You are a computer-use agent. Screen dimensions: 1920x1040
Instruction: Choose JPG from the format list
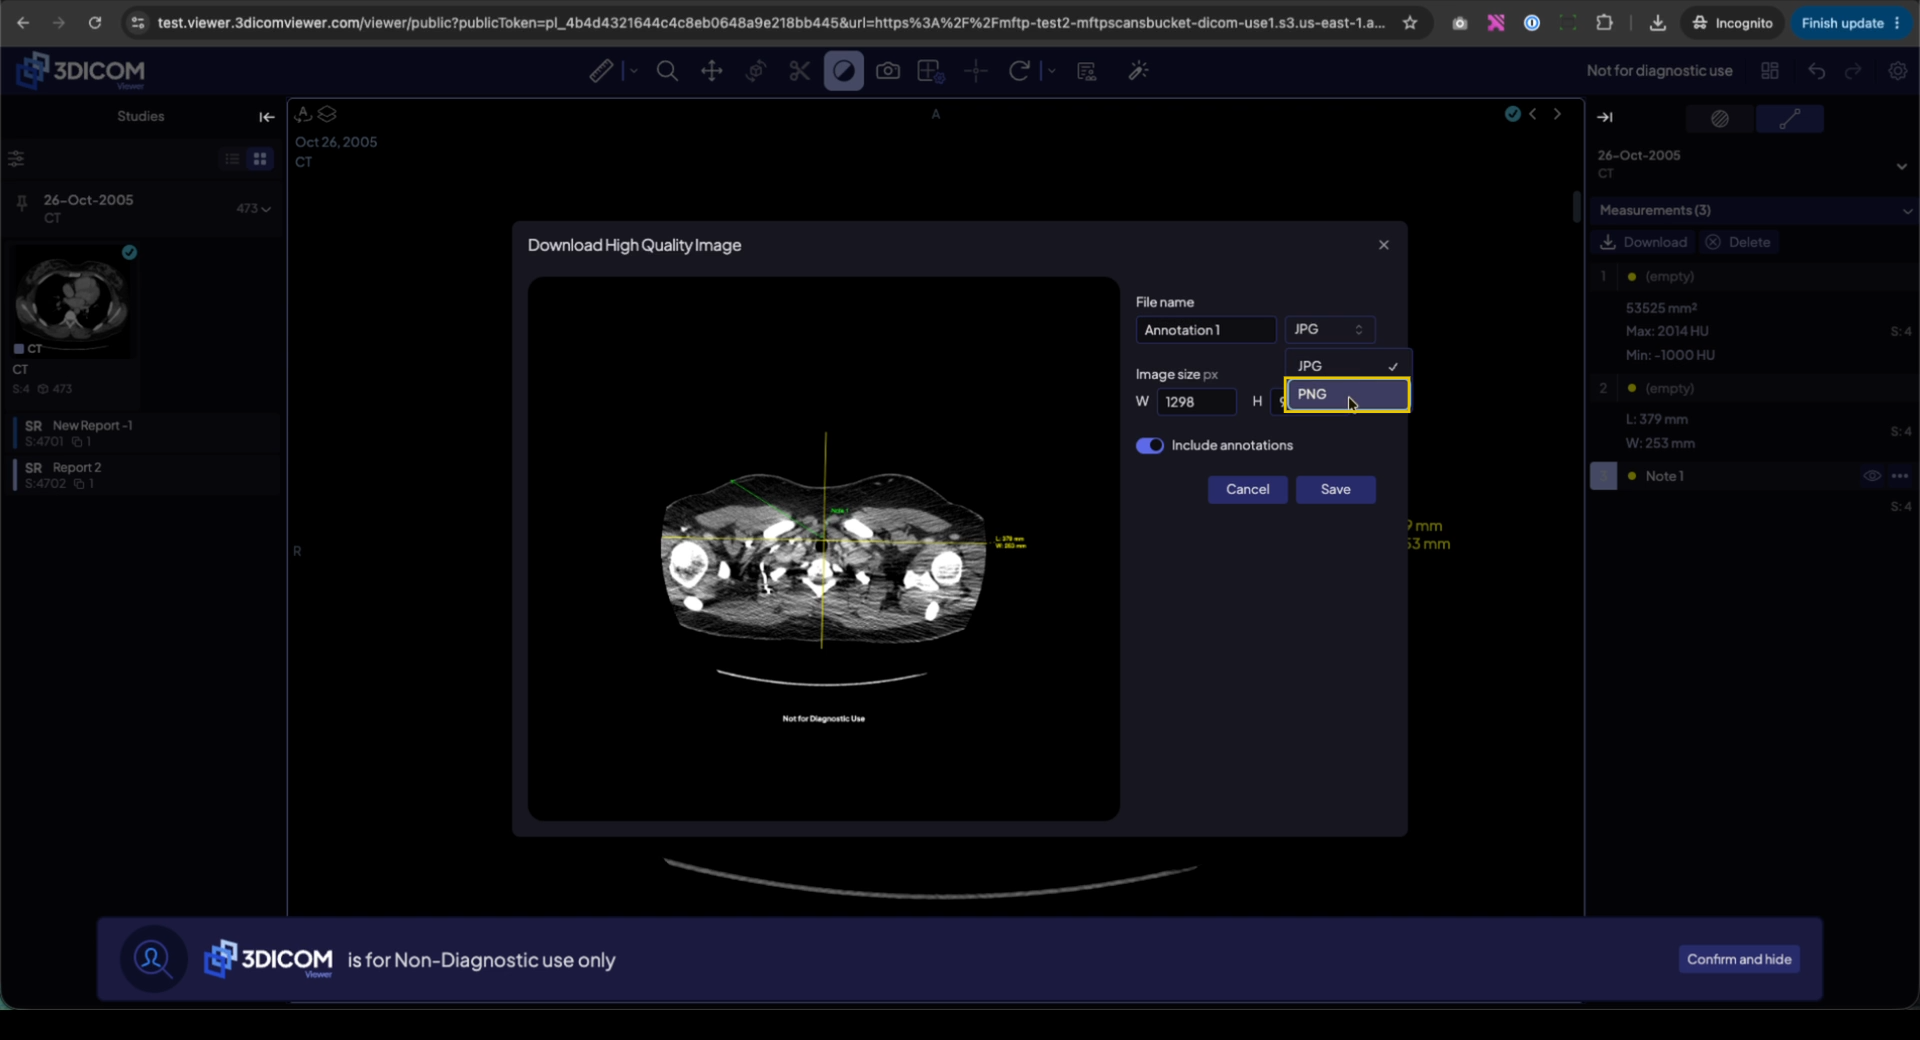(1348, 366)
